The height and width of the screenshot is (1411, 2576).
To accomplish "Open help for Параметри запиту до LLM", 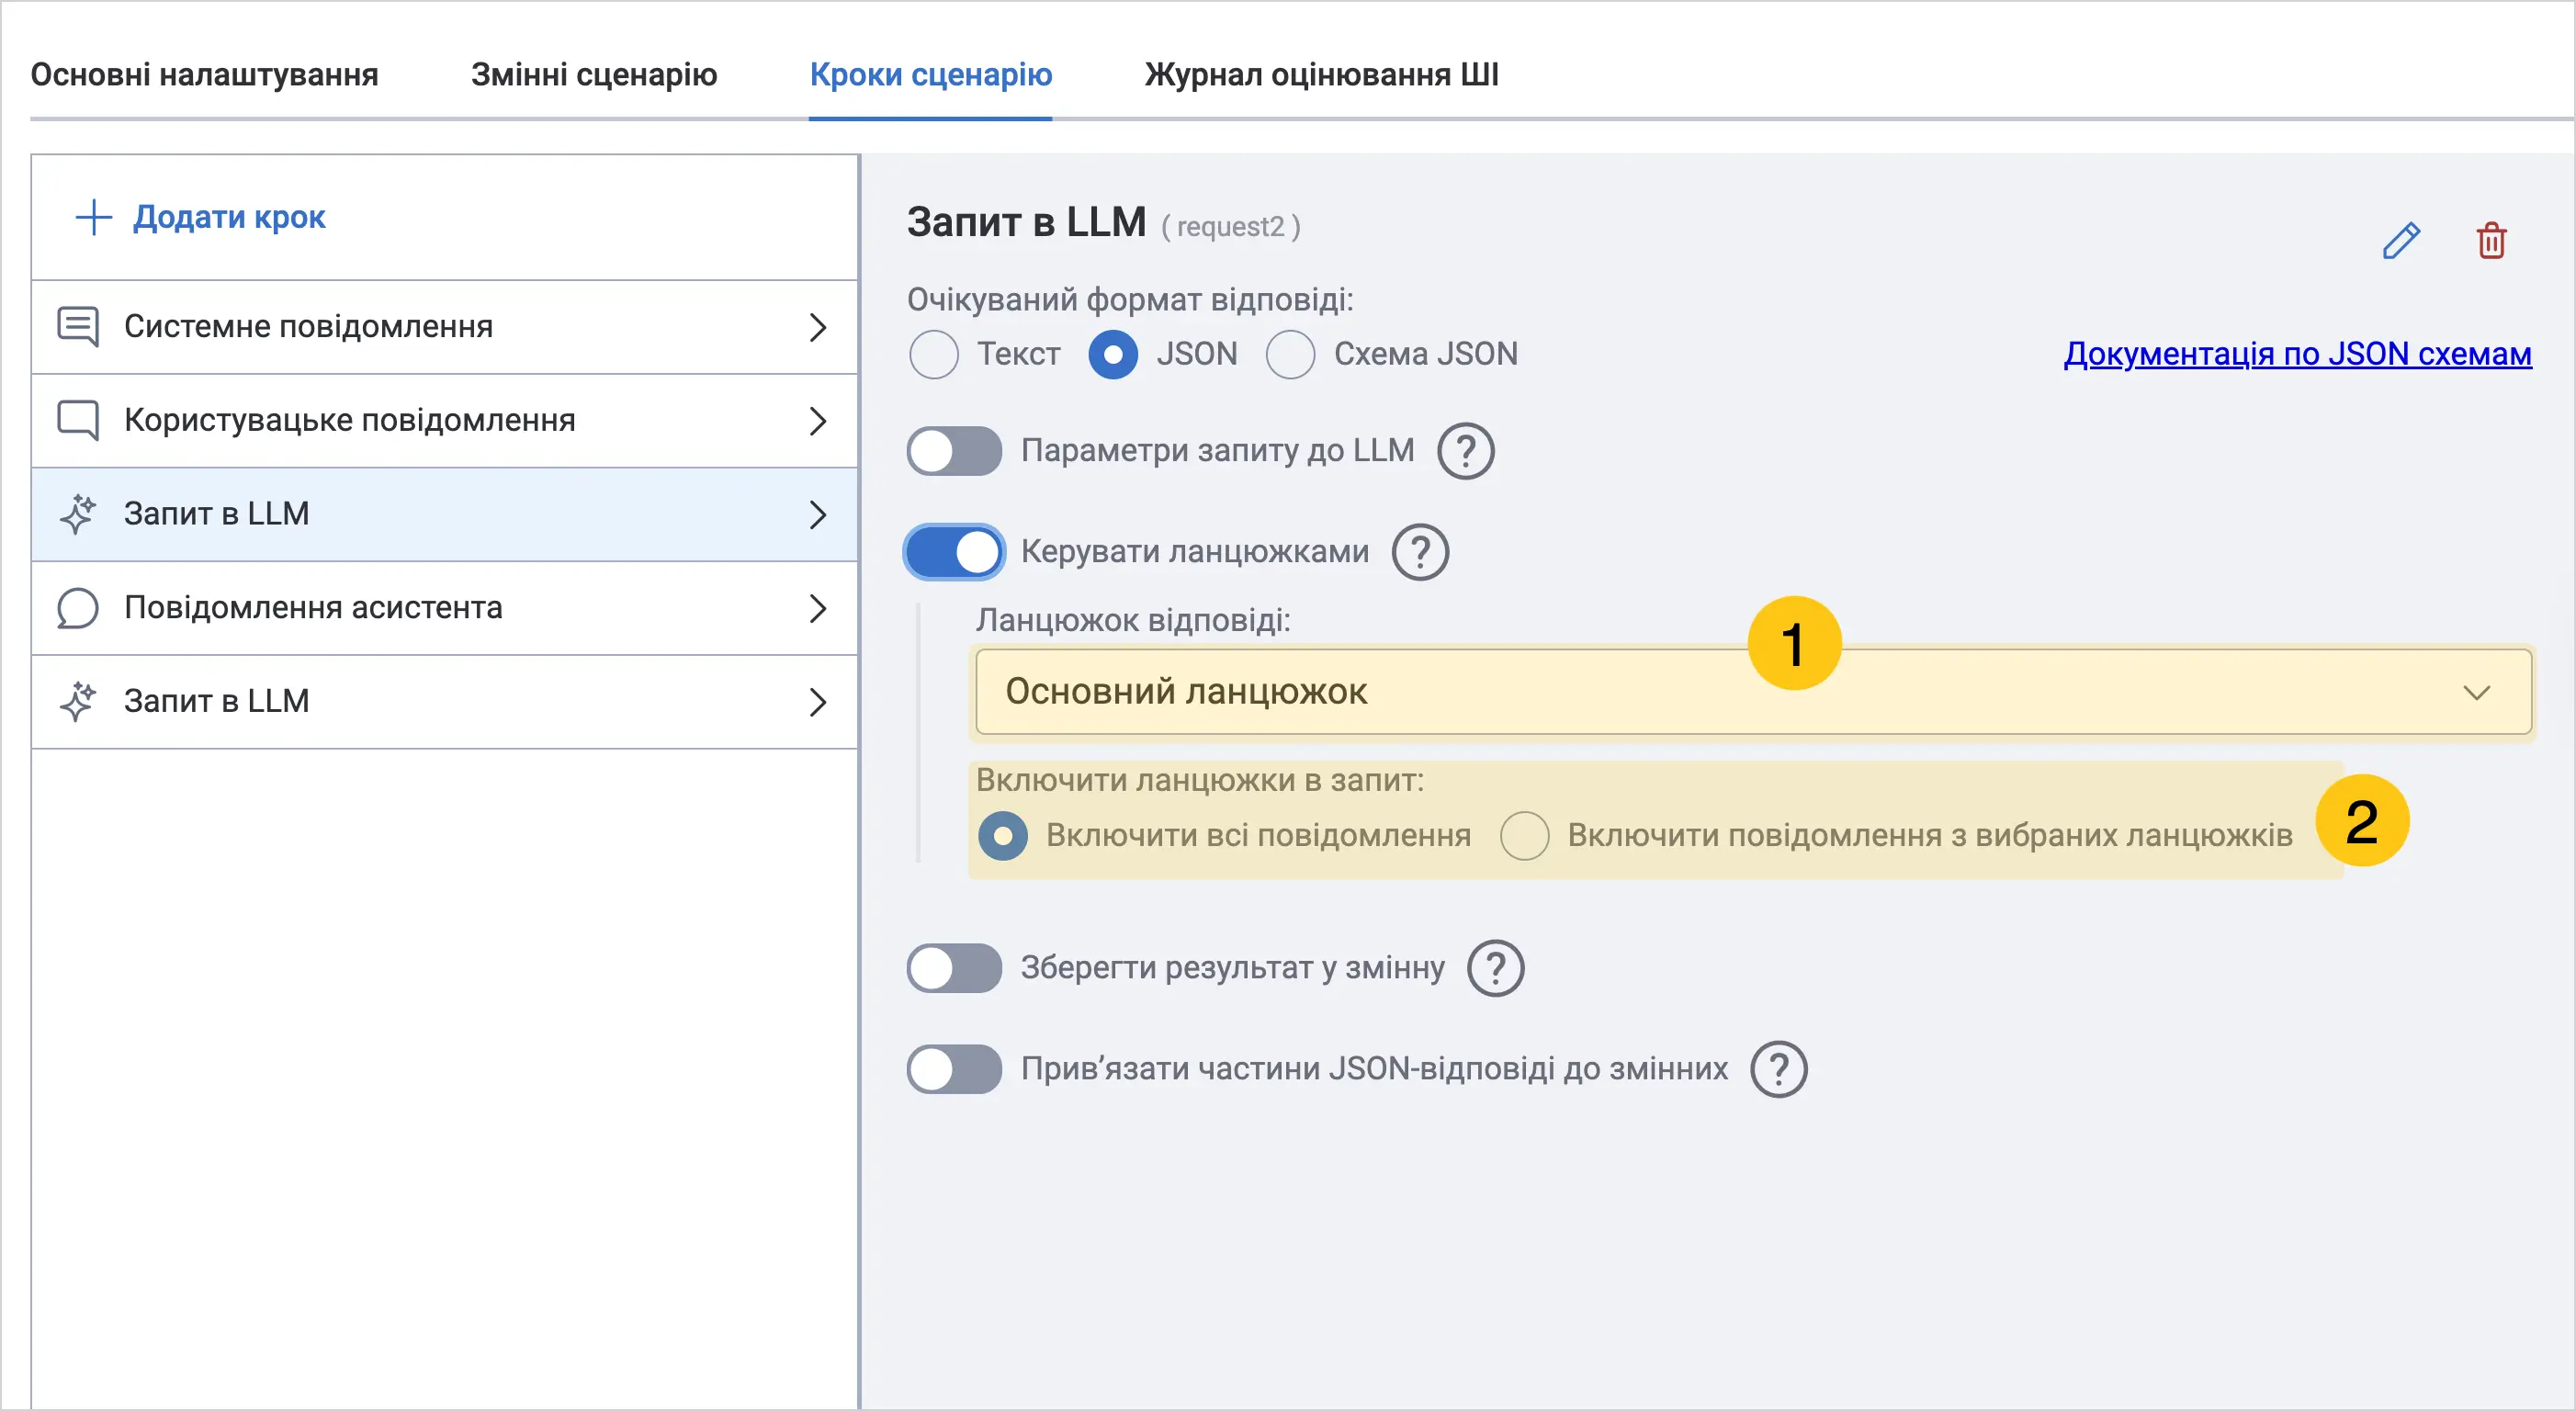I will pyautogui.click(x=1465, y=451).
